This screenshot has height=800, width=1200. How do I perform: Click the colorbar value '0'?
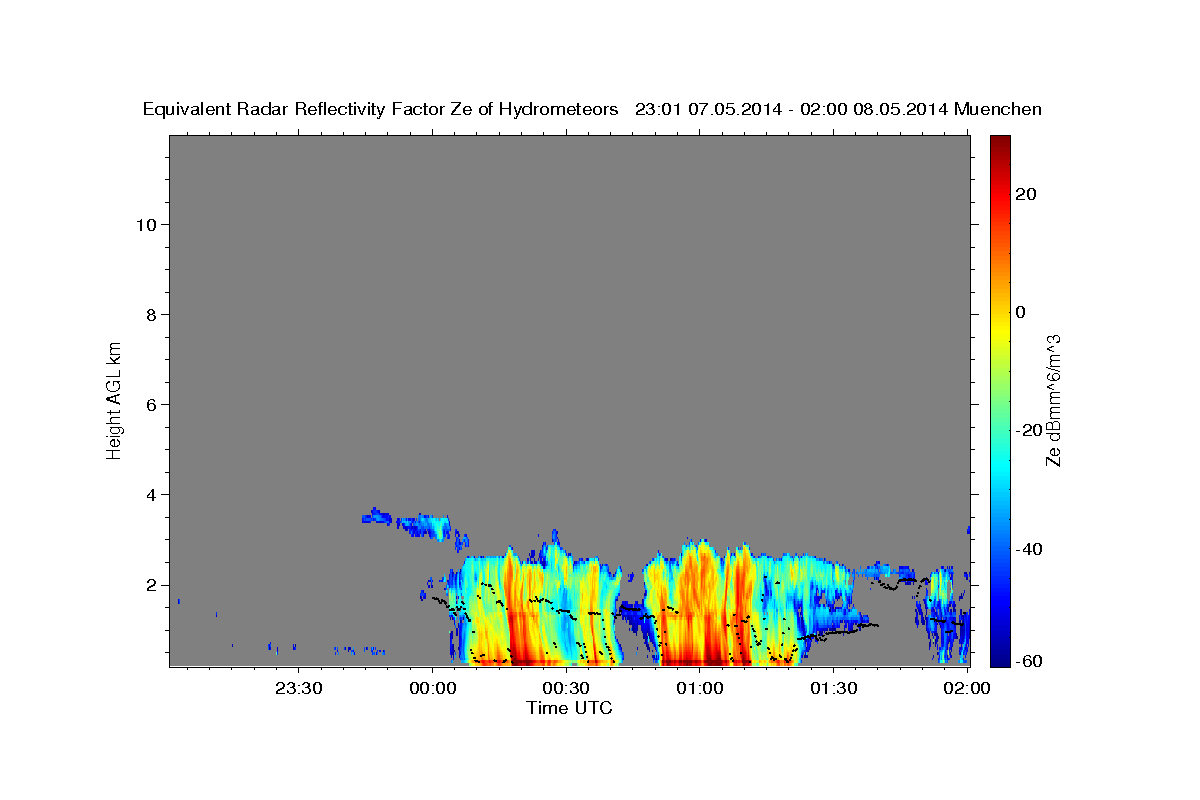[x=1020, y=312]
